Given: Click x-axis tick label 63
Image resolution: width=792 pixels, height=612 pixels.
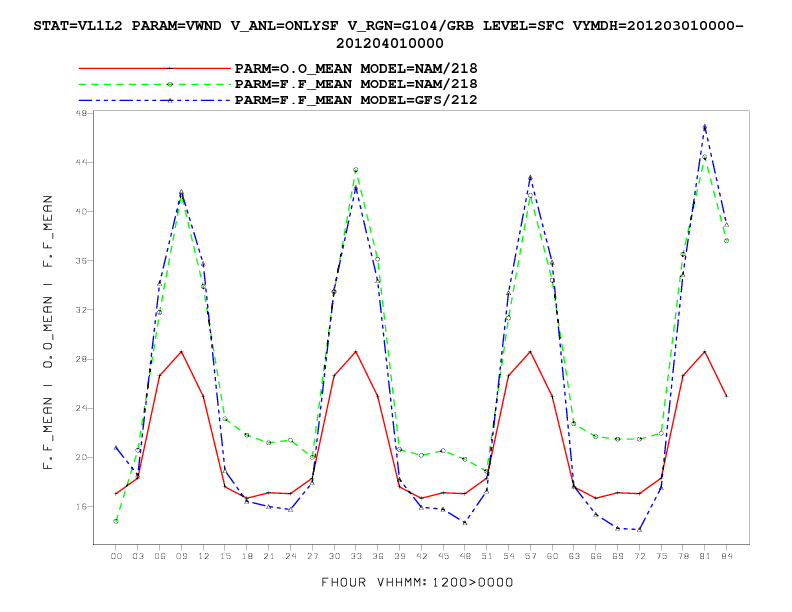Looking at the screenshot, I should (574, 556).
